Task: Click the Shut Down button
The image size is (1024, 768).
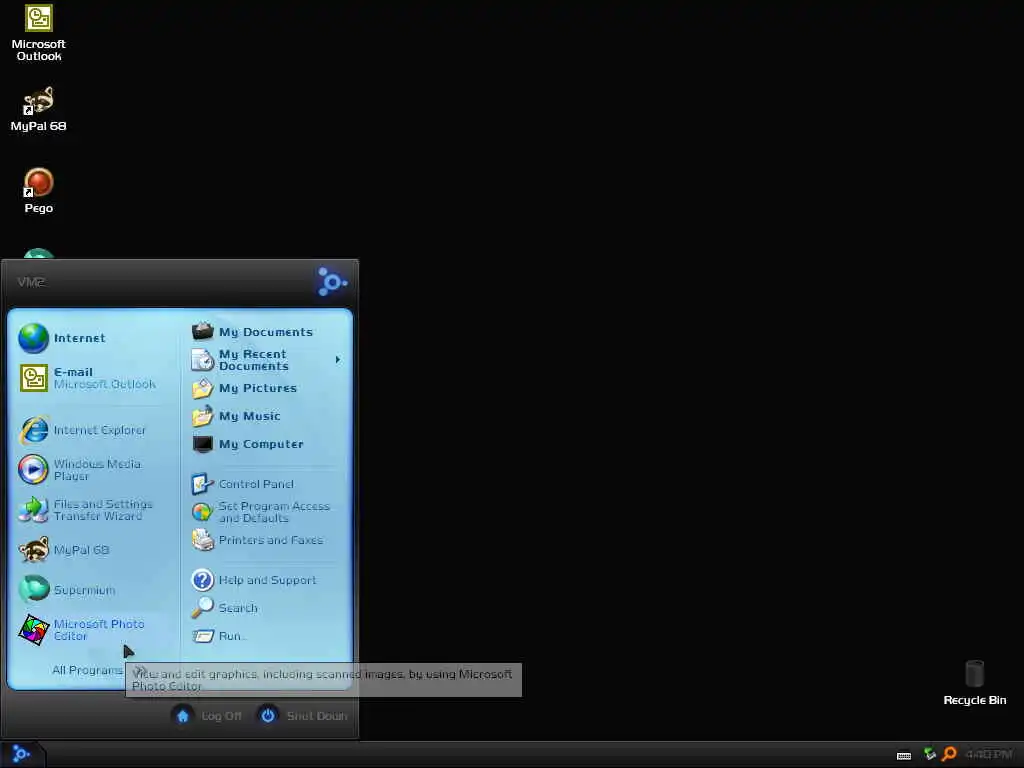Action: (302, 716)
